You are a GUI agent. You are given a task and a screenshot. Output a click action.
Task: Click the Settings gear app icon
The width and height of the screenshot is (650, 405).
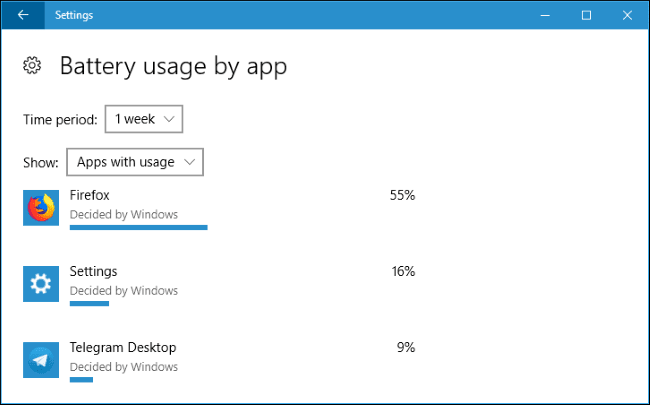41,284
